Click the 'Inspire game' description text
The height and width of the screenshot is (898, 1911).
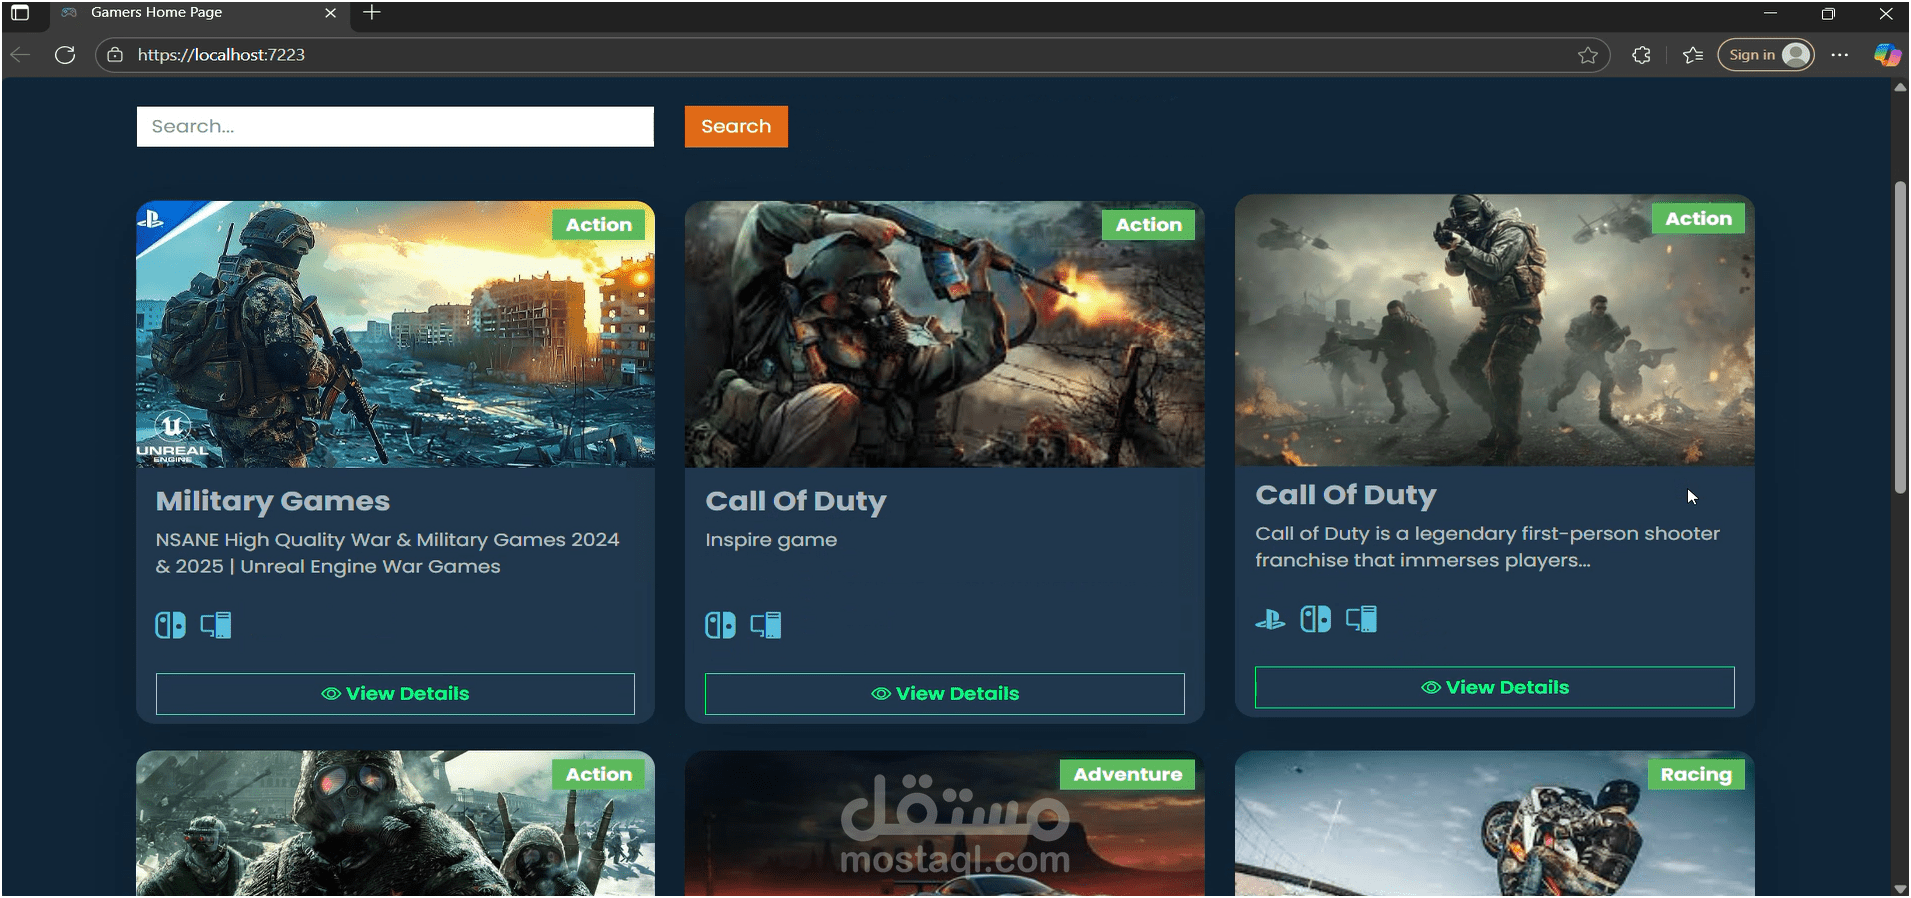click(771, 540)
